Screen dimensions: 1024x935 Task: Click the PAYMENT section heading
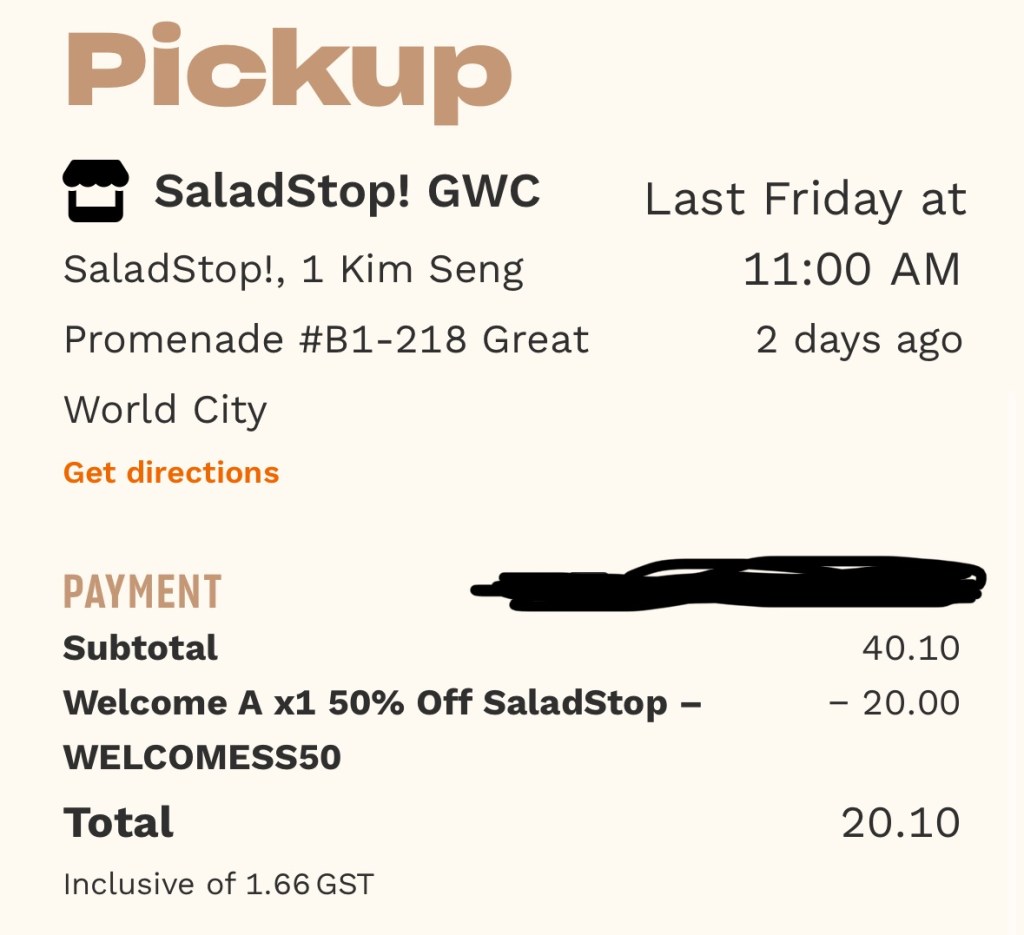click(142, 592)
